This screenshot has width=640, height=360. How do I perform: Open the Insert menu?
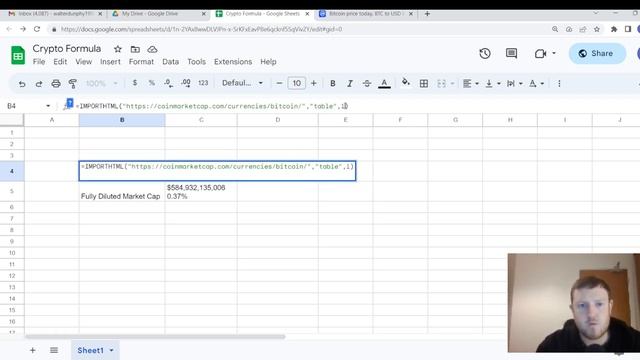[110, 62]
